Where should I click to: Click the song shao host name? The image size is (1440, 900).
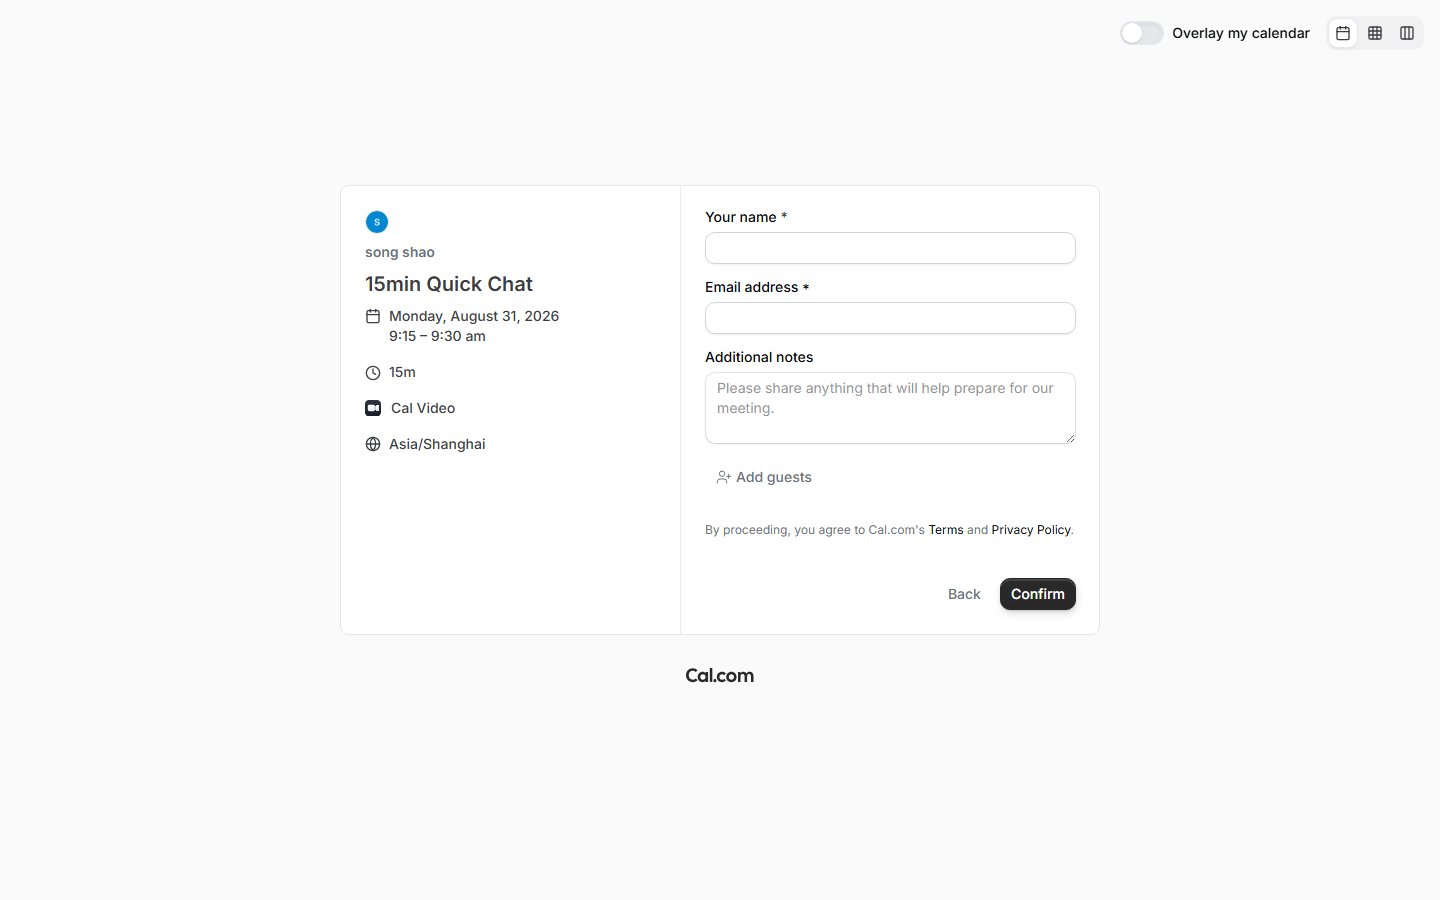(x=400, y=252)
